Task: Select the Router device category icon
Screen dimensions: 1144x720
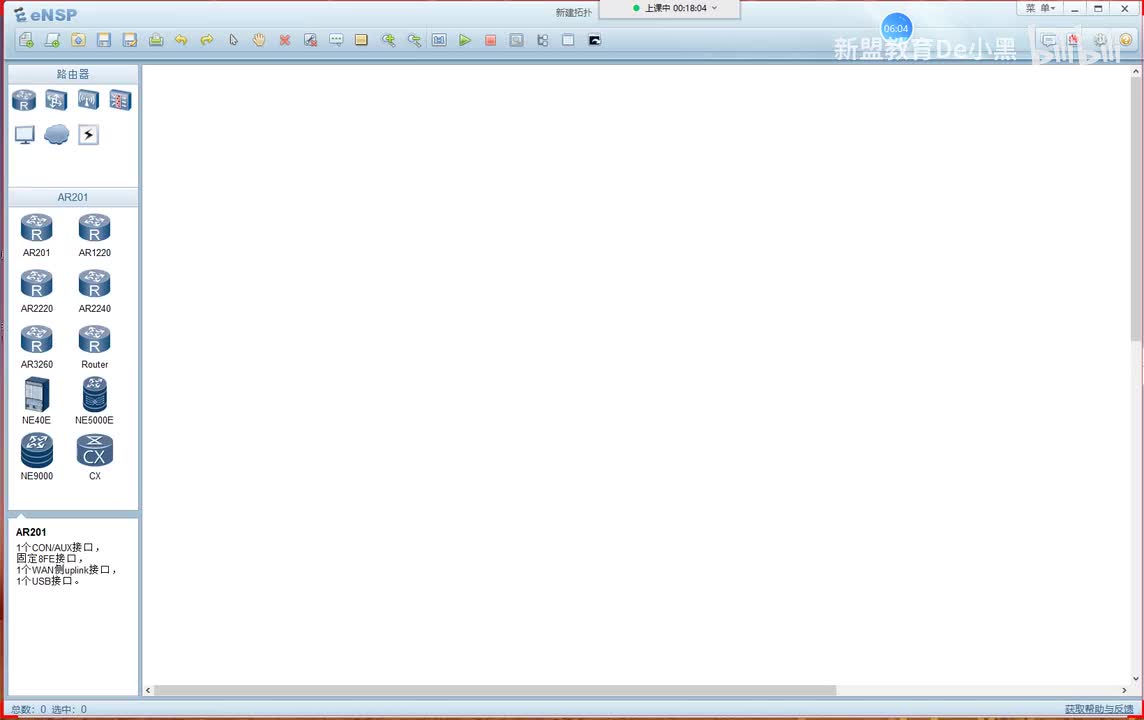Action: pos(24,100)
